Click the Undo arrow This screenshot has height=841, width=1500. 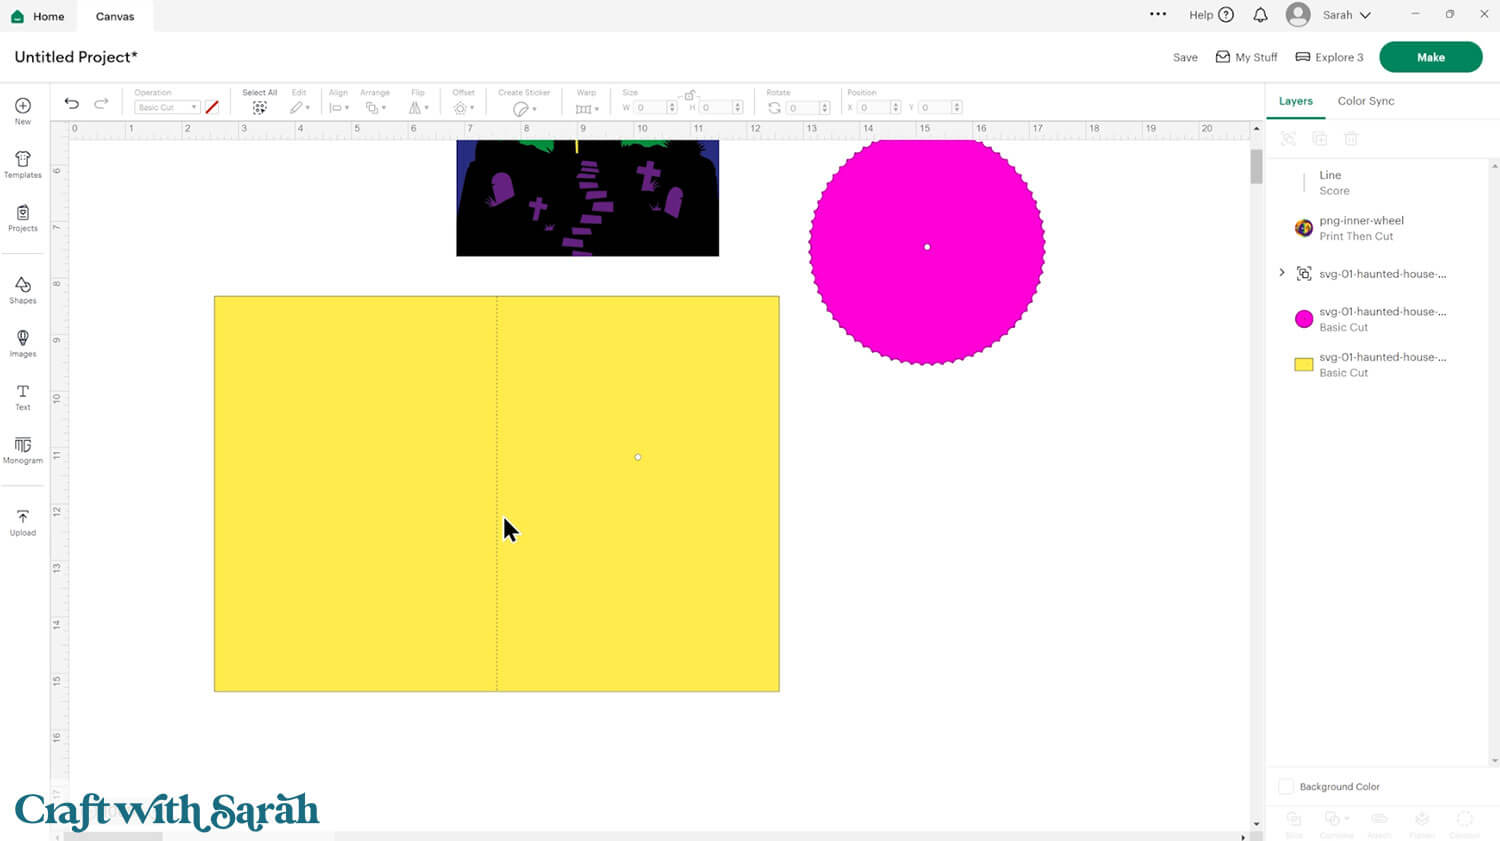click(72, 103)
